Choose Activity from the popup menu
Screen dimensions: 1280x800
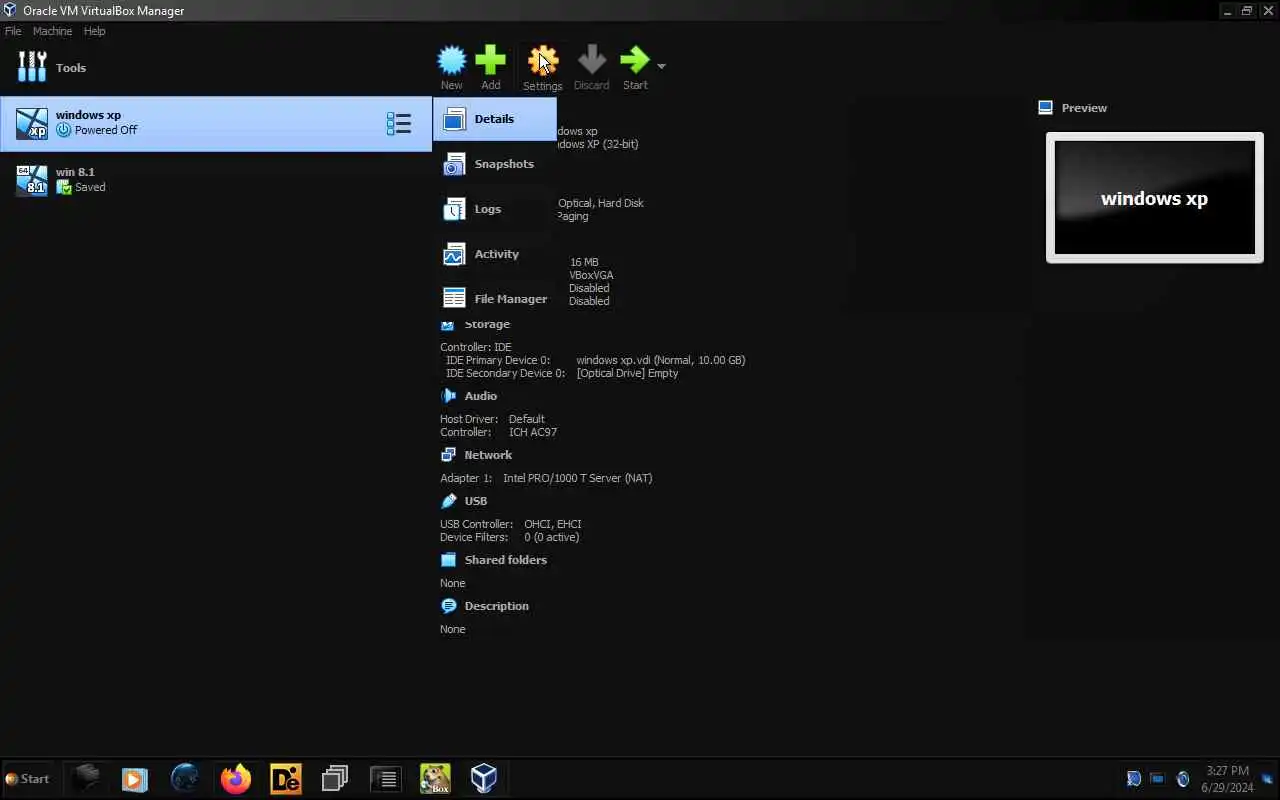(495, 254)
